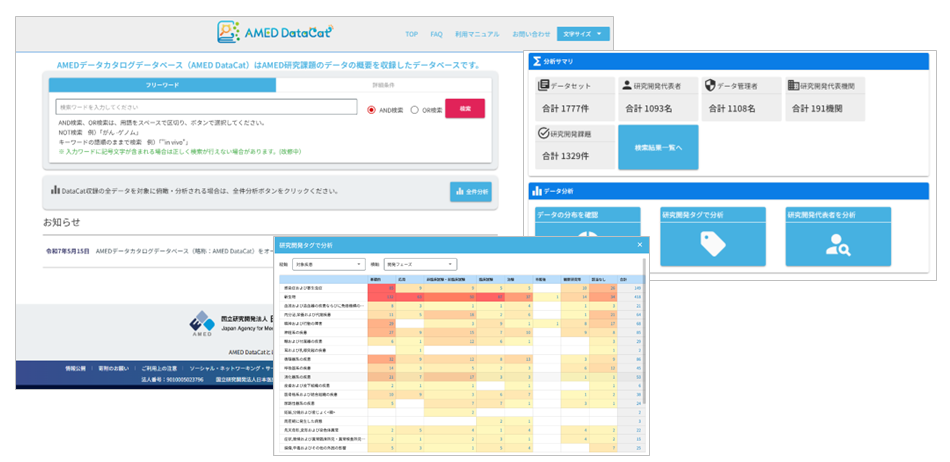Image resolution: width=950 pixels, height=462 pixels.
Task: Click the 合計 1093名 value
Action: click(x=649, y=109)
